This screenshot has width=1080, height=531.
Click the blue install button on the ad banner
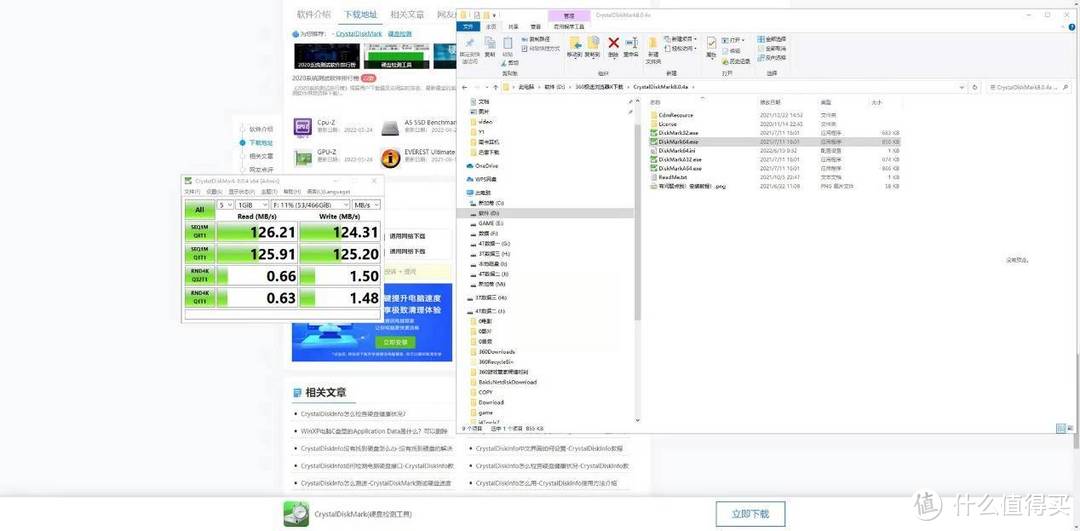(395, 342)
